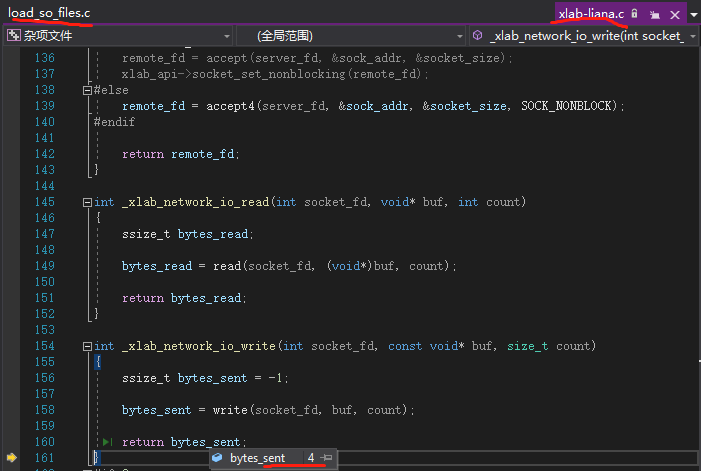Open the _xlab_network_io_write function dropdown
Screen dimensions: 701x471
(584, 36)
